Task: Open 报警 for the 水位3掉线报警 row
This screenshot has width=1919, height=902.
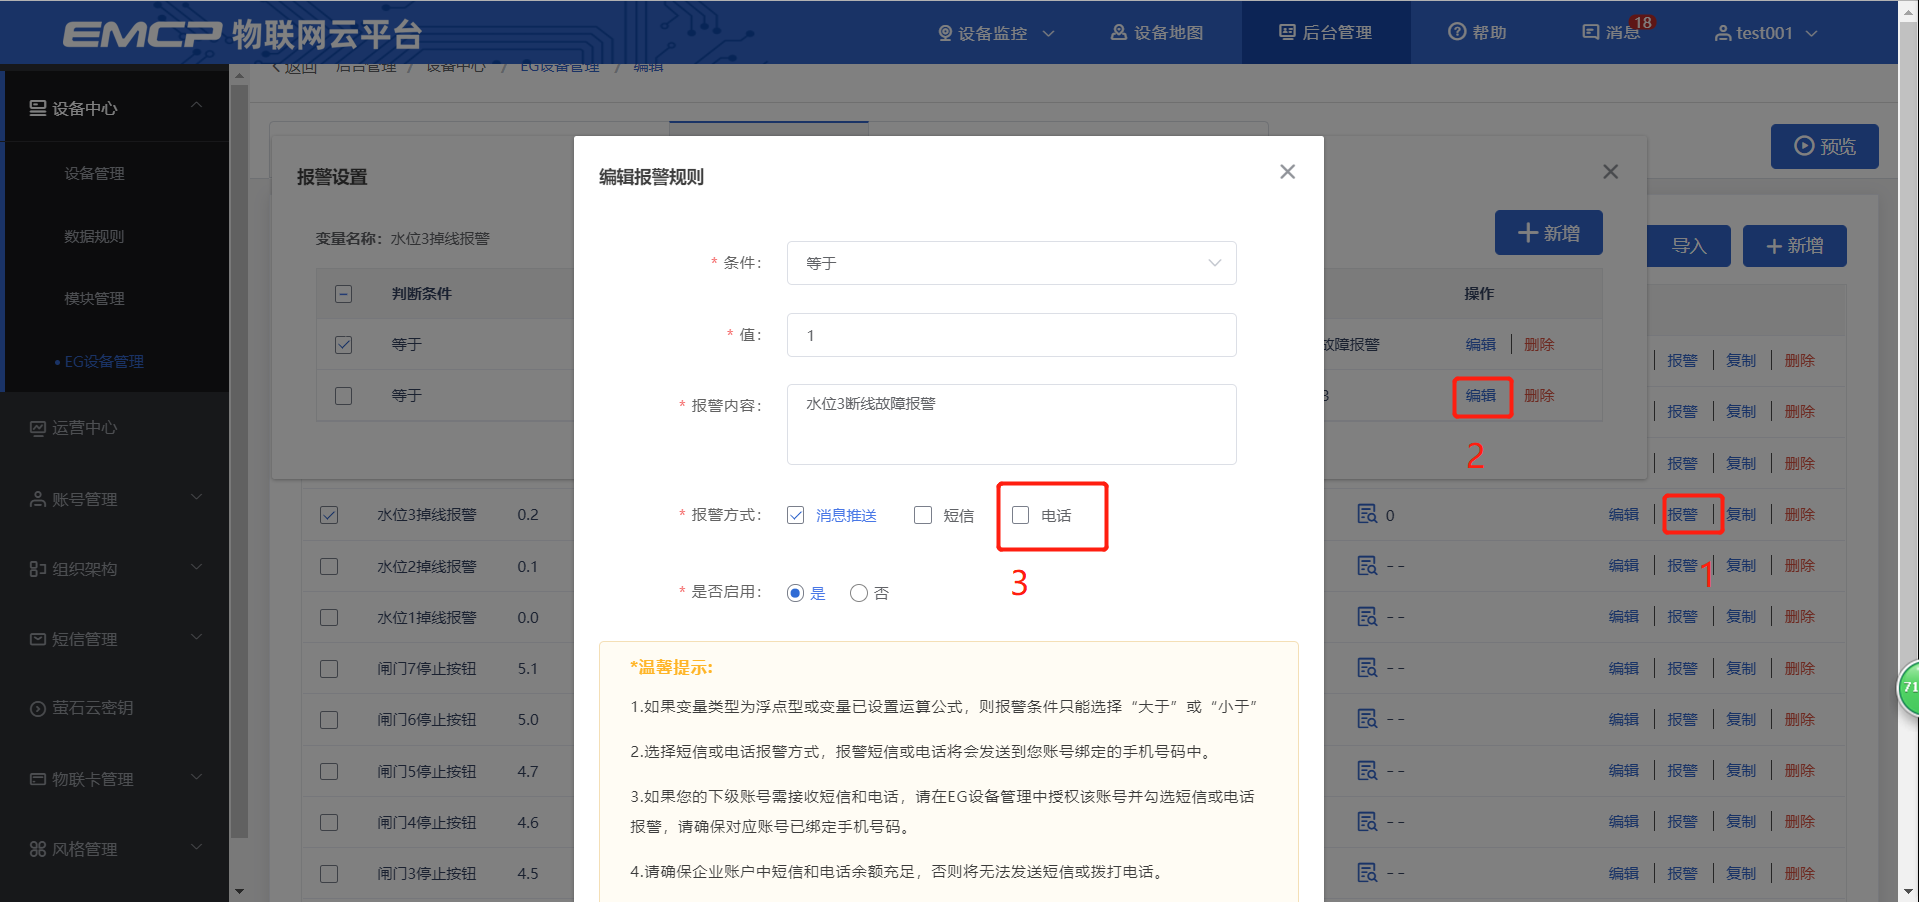Action: 1682,515
